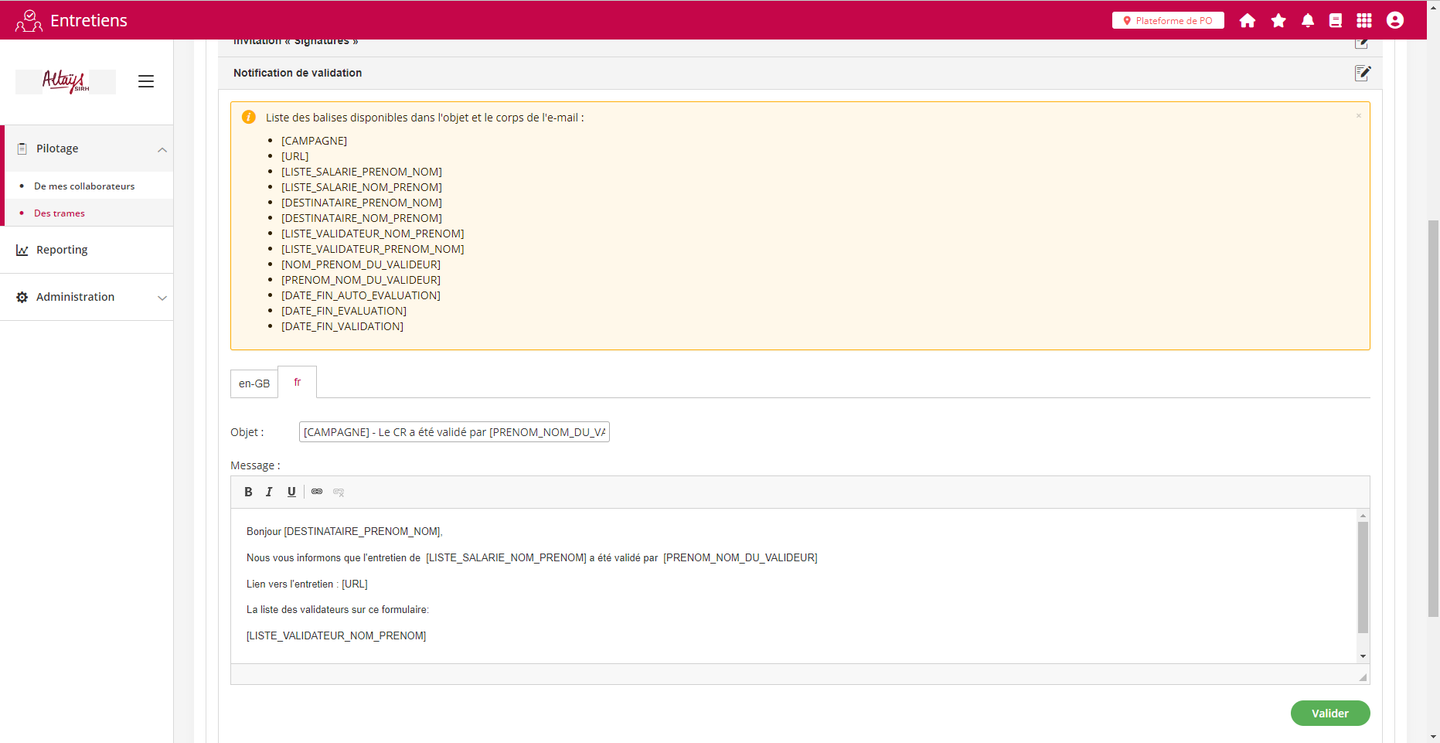The height and width of the screenshot is (743, 1440).
Task: Apply underline formatting in message editor
Action: coord(291,492)
